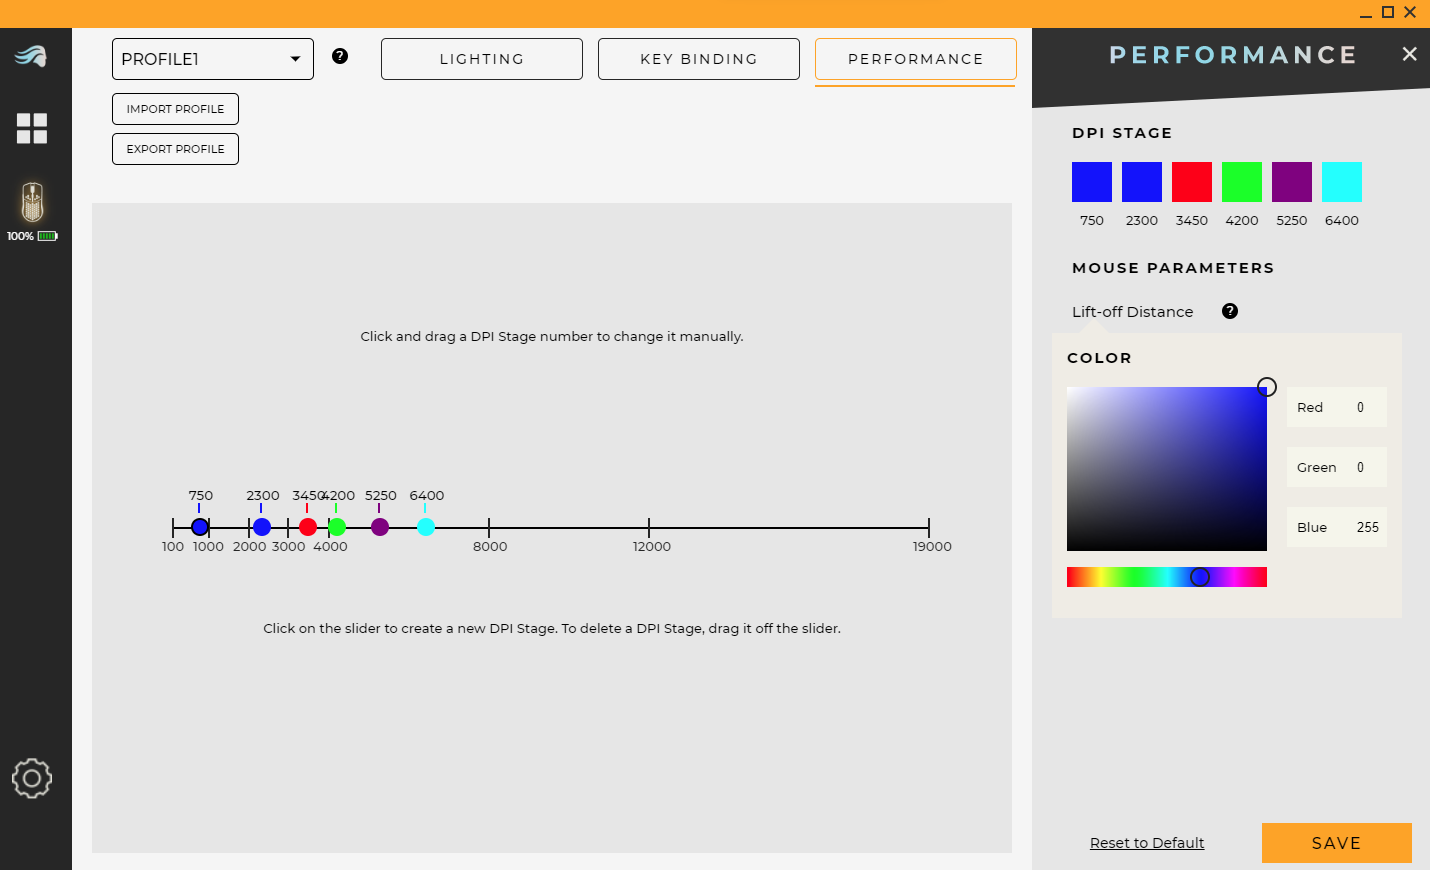Select the mouse device icon in sidebar

tap(32, 202)
